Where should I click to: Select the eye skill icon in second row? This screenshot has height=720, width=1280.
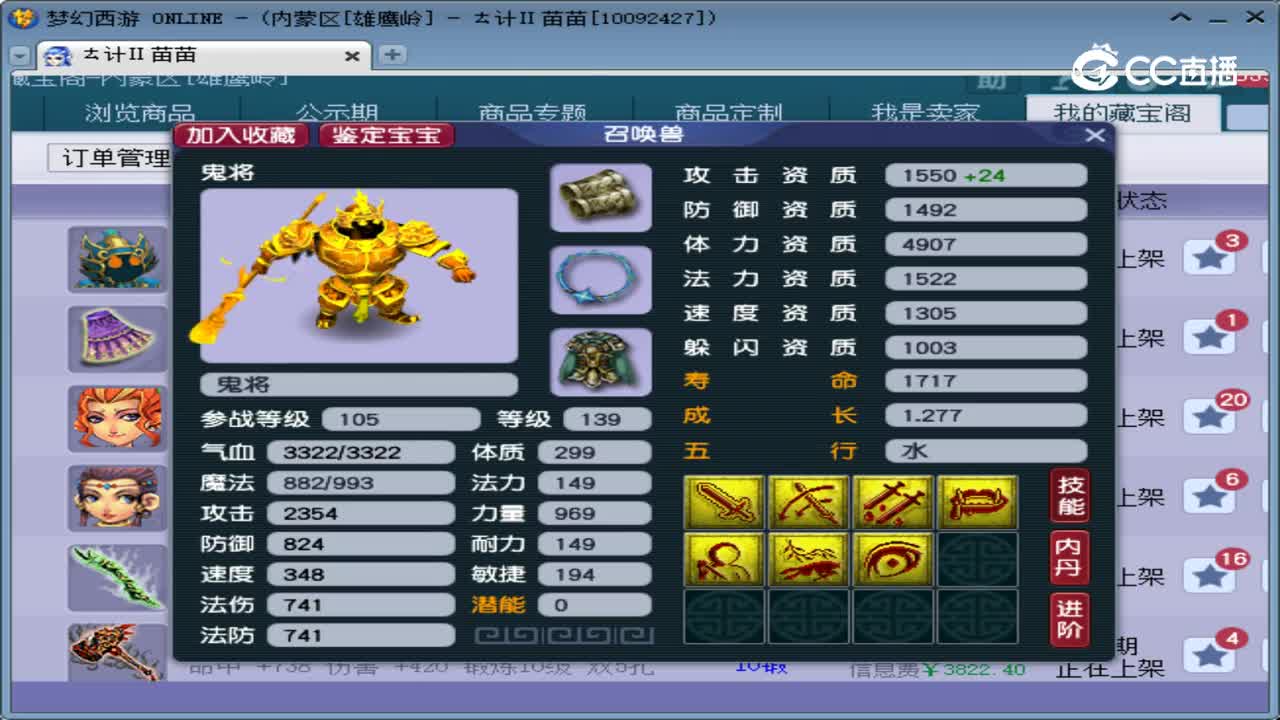[x=893, y=559]
